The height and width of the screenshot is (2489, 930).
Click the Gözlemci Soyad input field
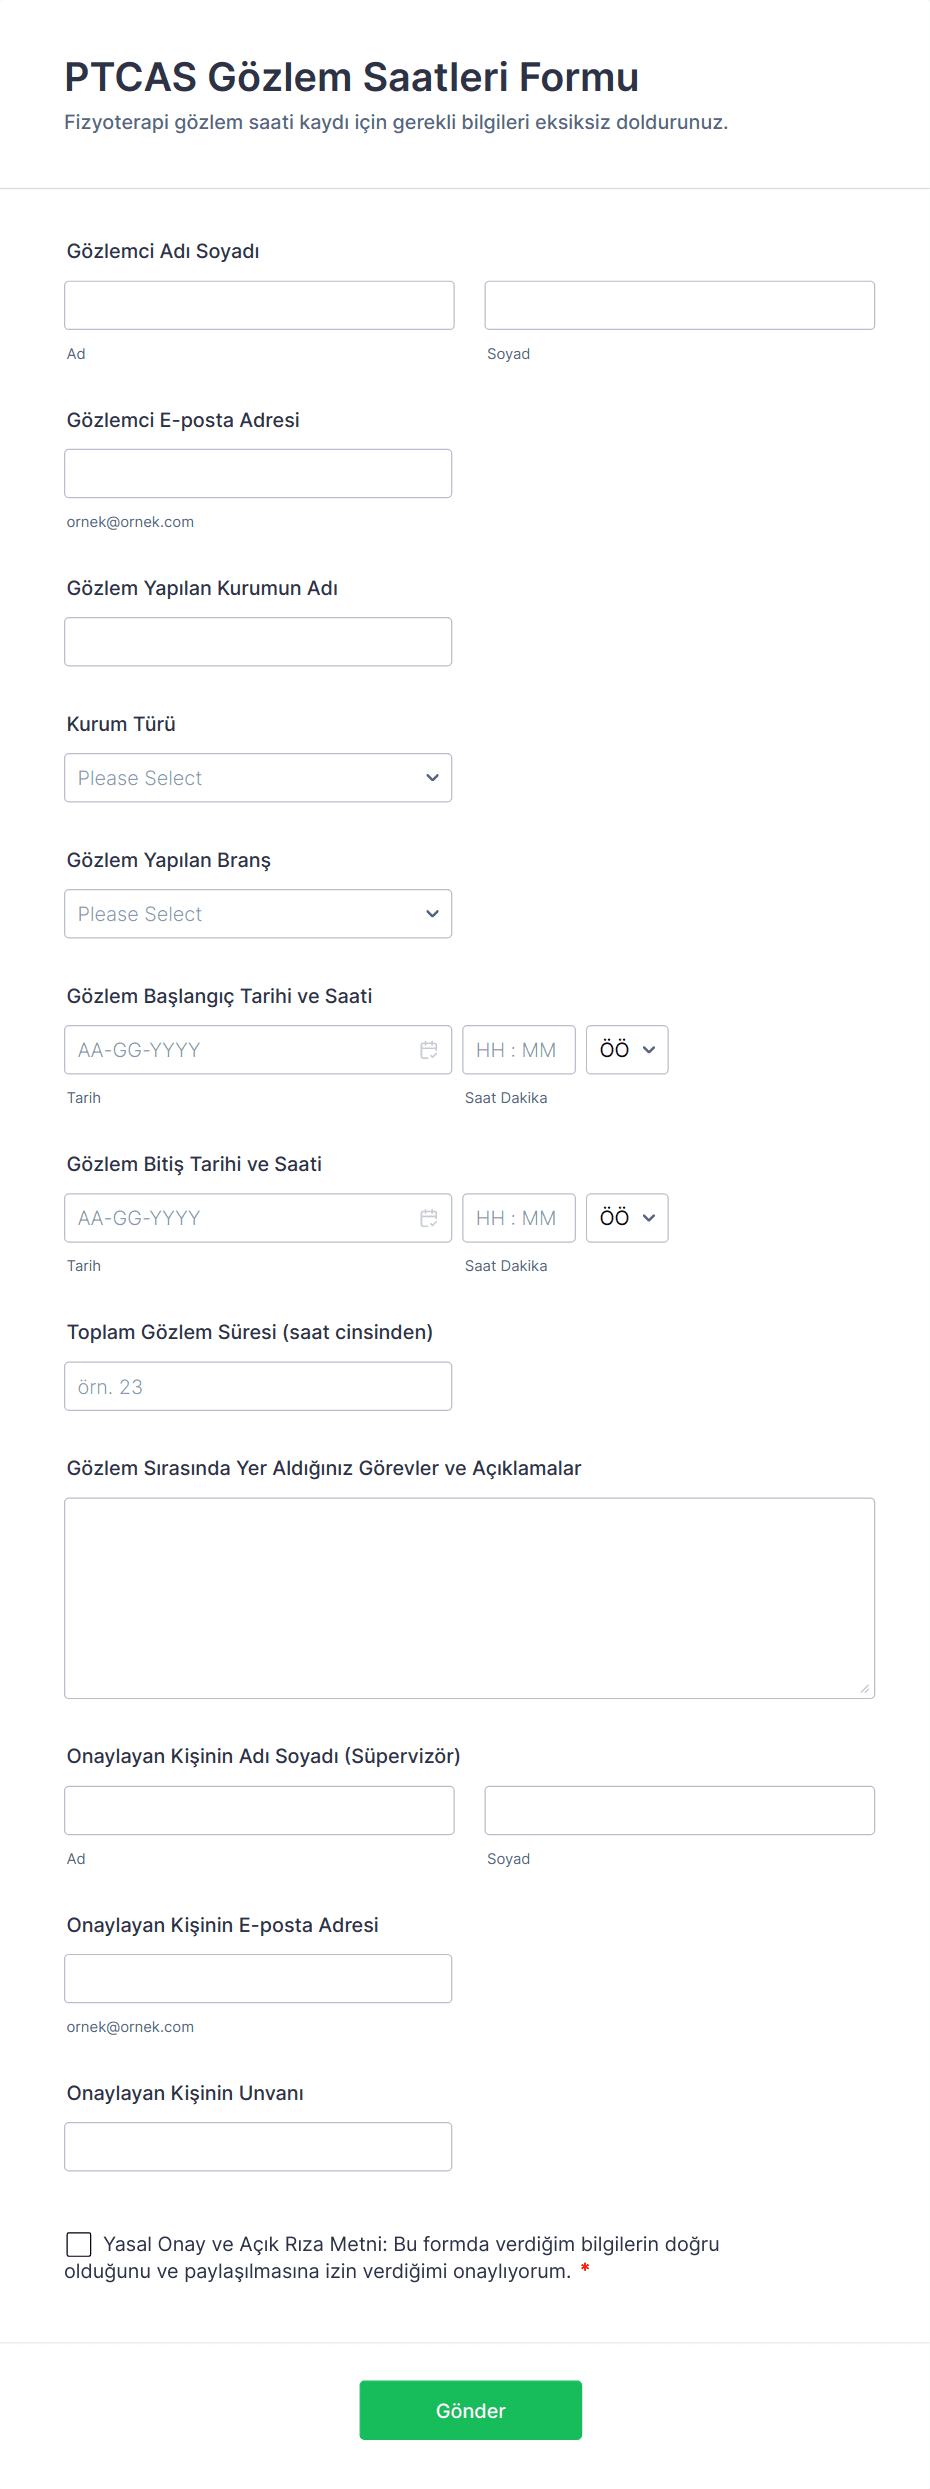point(679,305)
